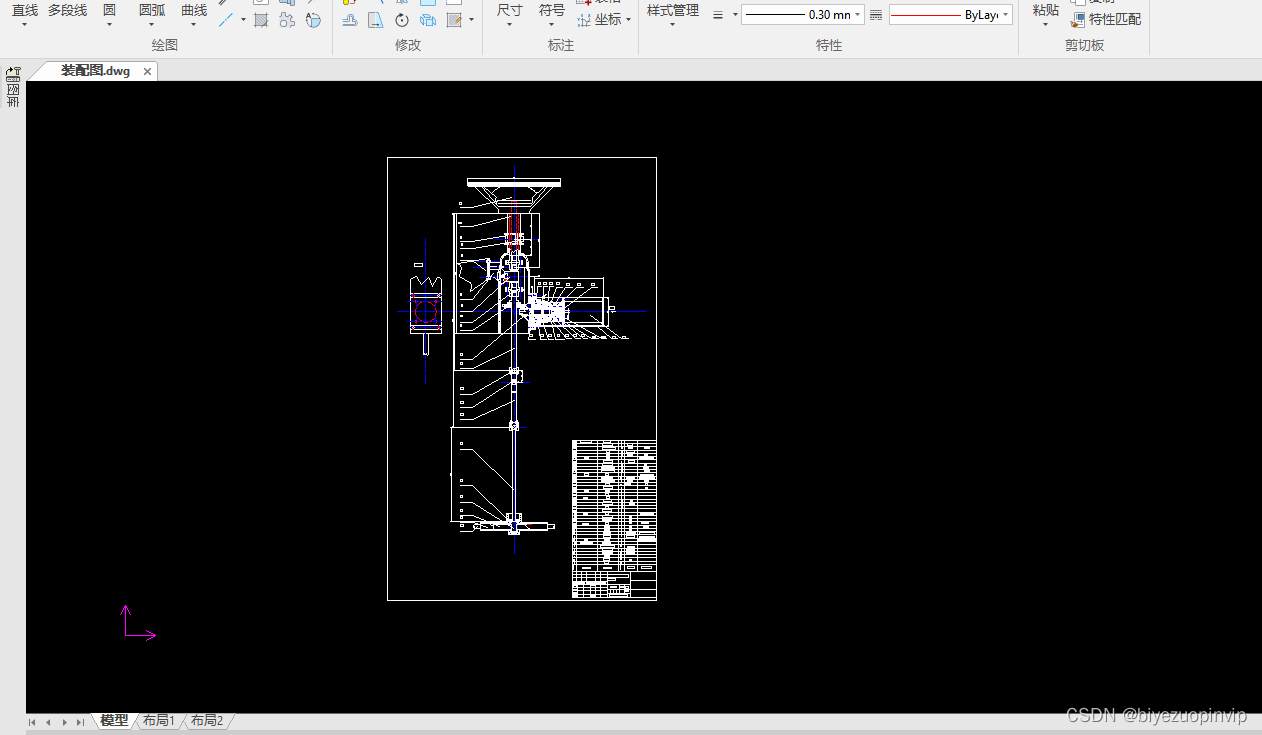Click the 粘贴 paste button
The image size is (1262, 735).
pos(1045,16)
